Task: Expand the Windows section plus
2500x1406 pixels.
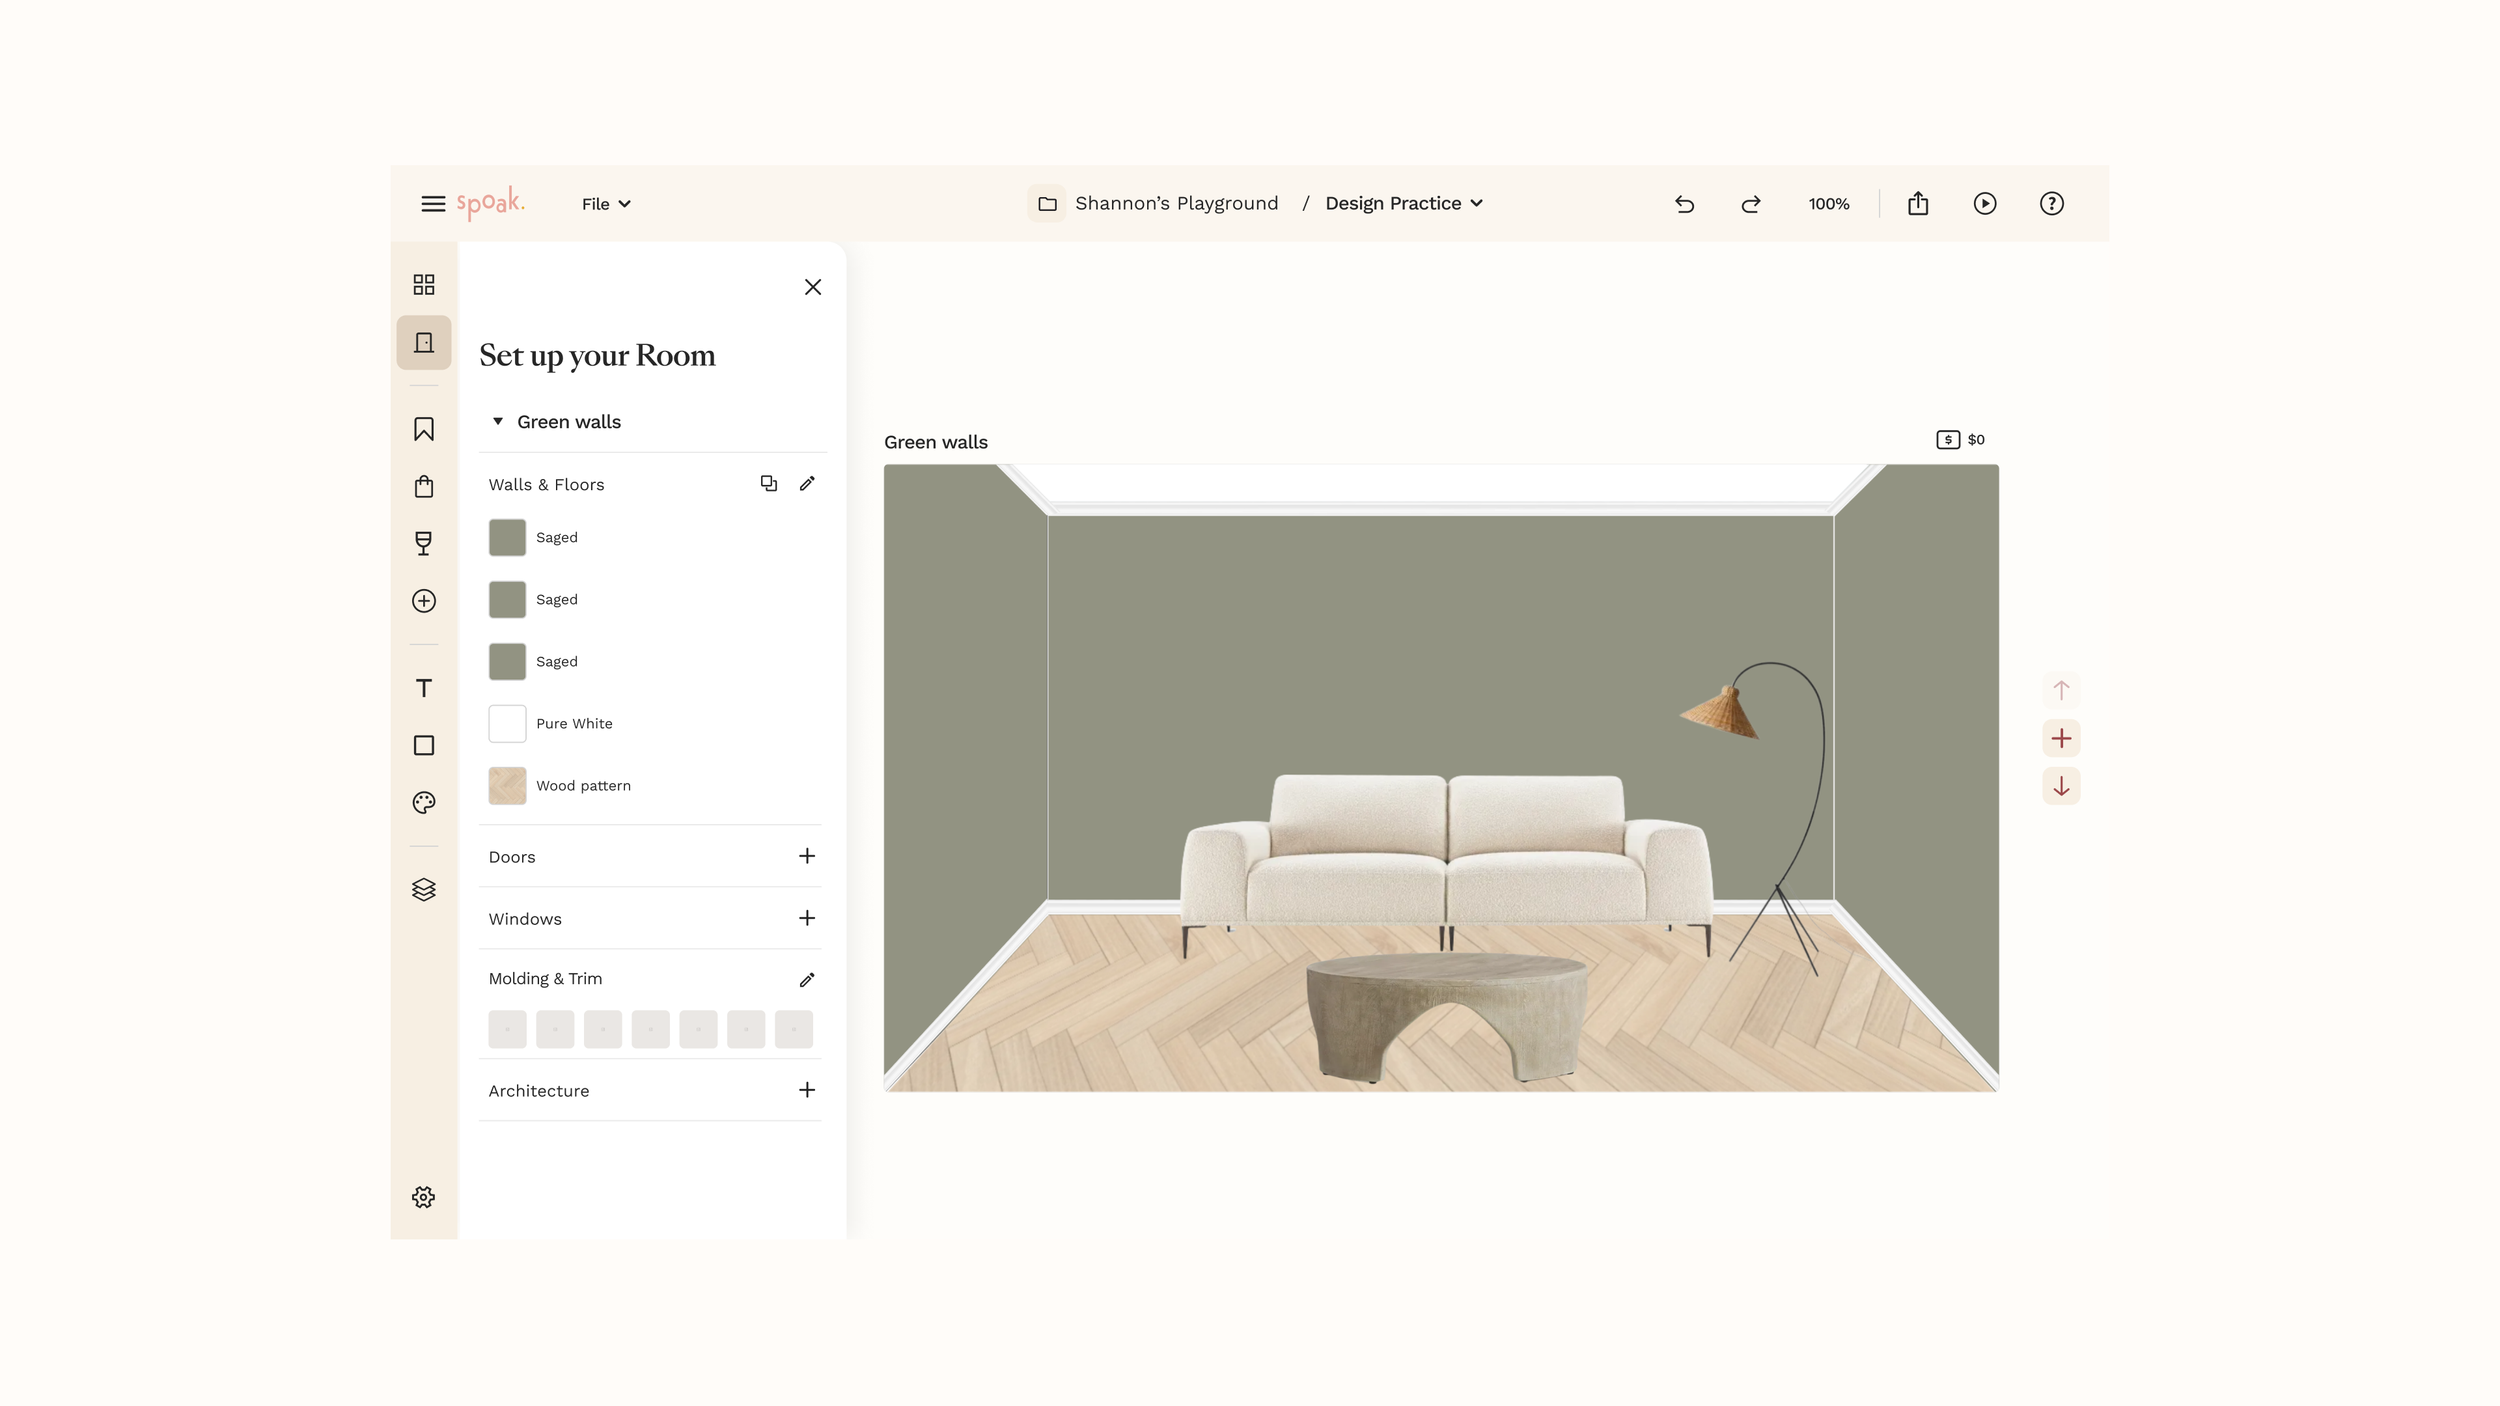Action: coord(807,919)
